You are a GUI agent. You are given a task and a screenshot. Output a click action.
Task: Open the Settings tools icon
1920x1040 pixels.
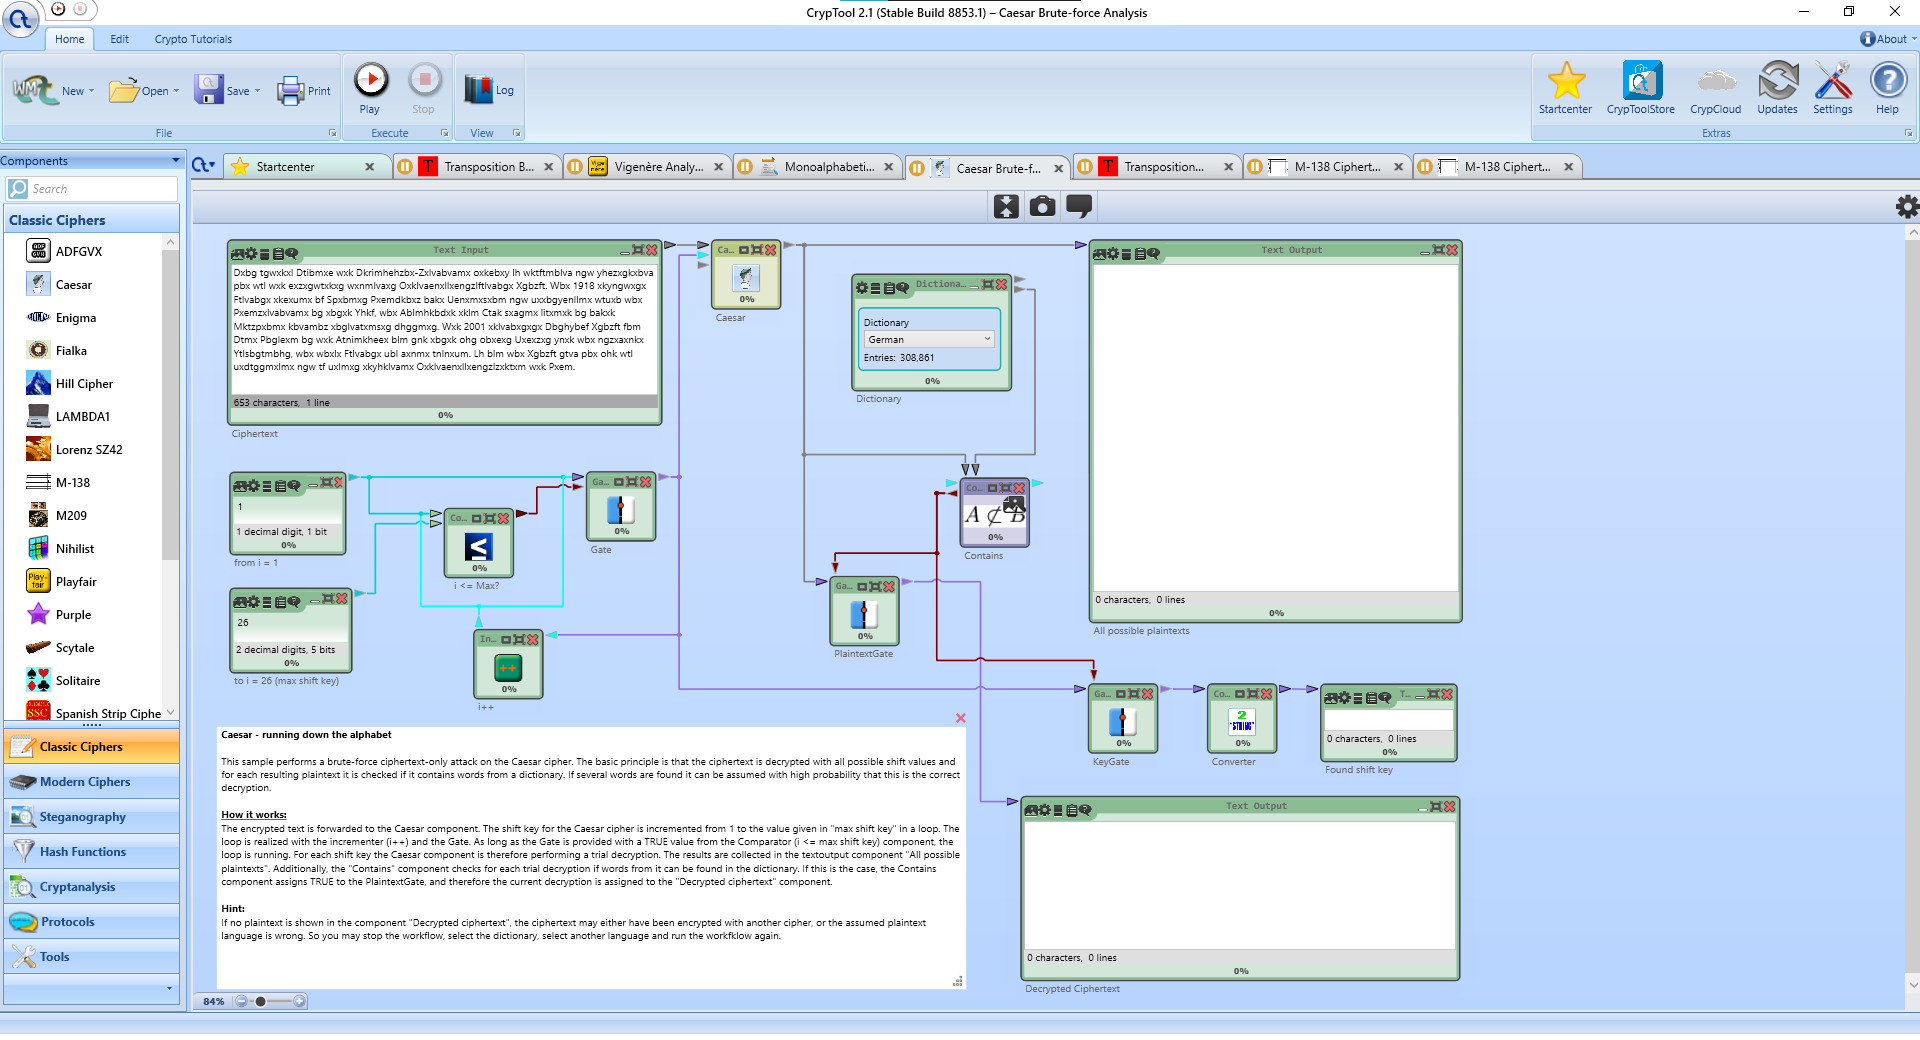[x=1832, y=88]
